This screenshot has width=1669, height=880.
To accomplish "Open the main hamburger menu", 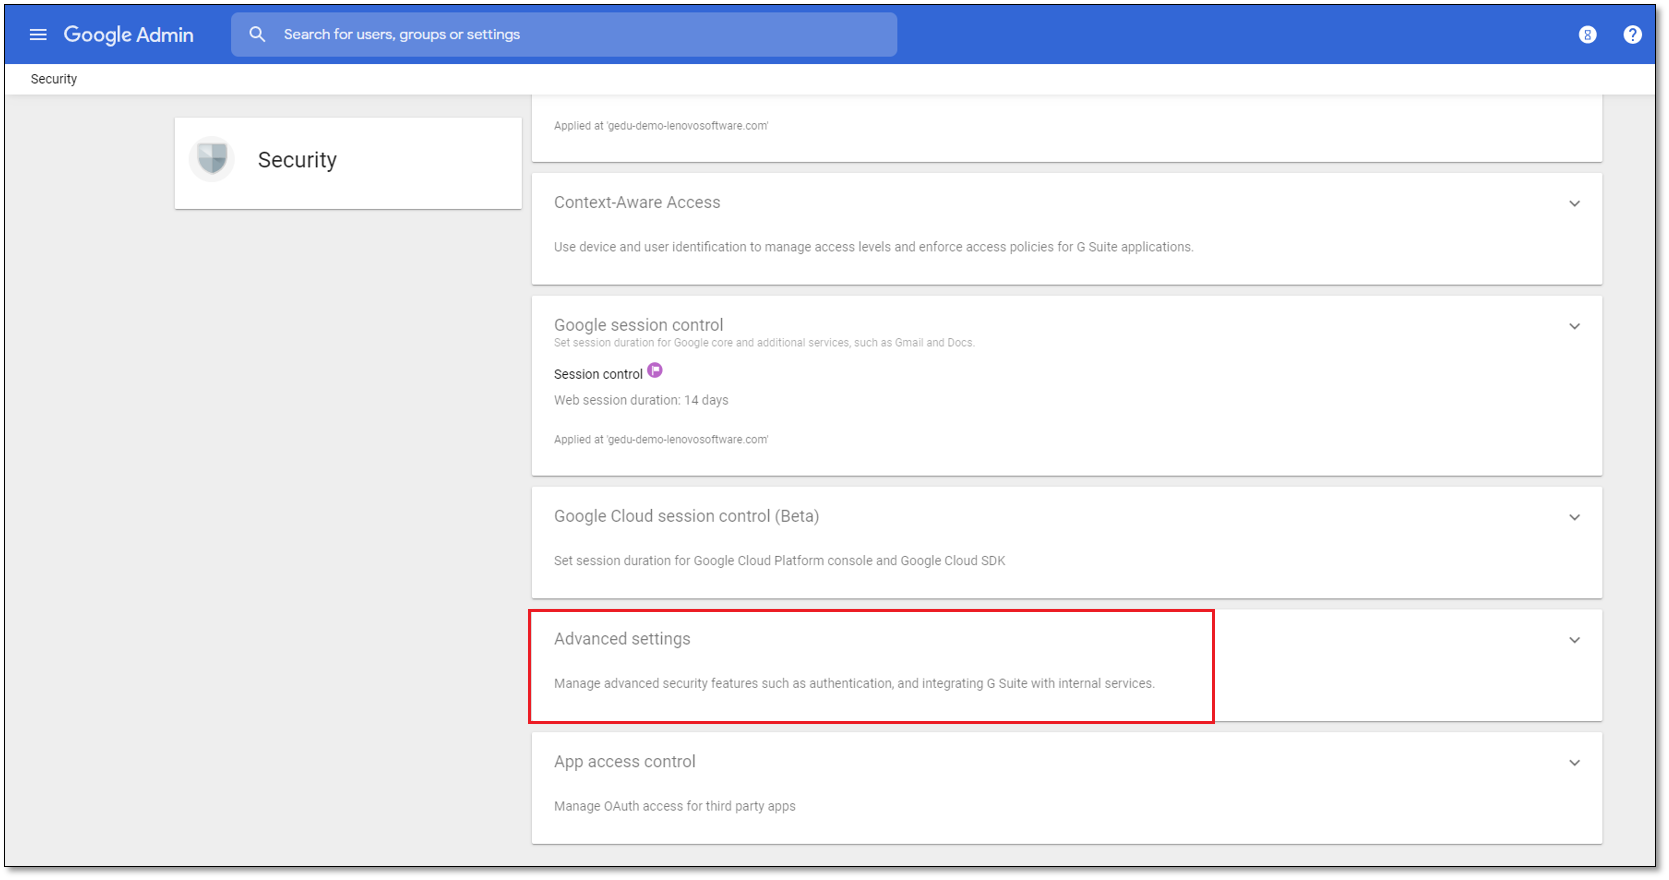I will pyautogui.click(x=38, y=35).
